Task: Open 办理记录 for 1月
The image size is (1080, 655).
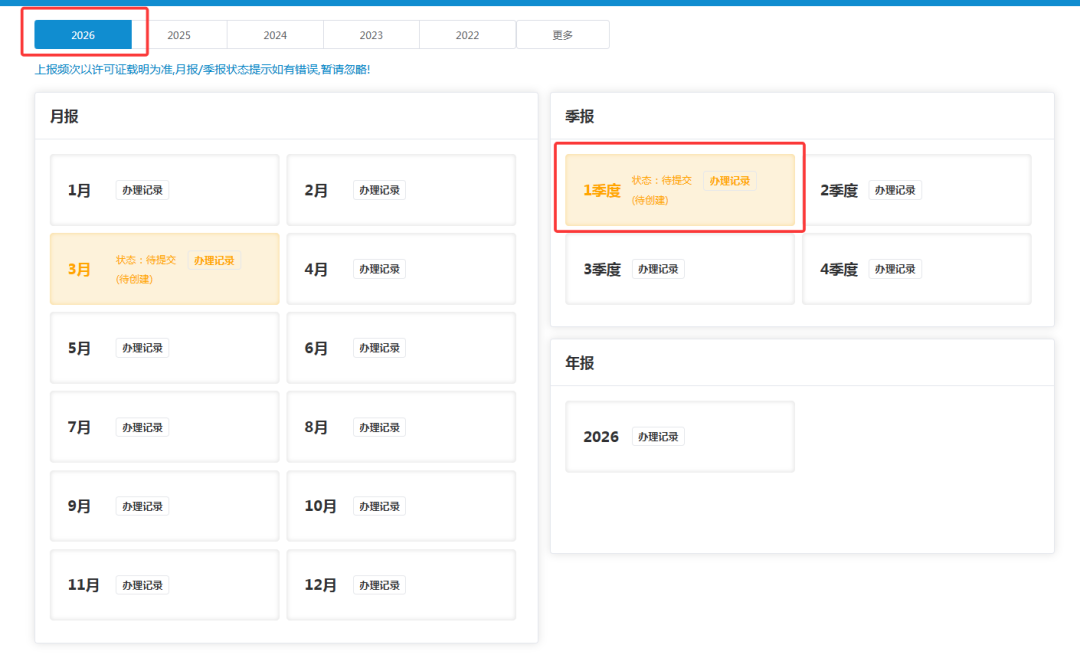Action: point(142,190)
